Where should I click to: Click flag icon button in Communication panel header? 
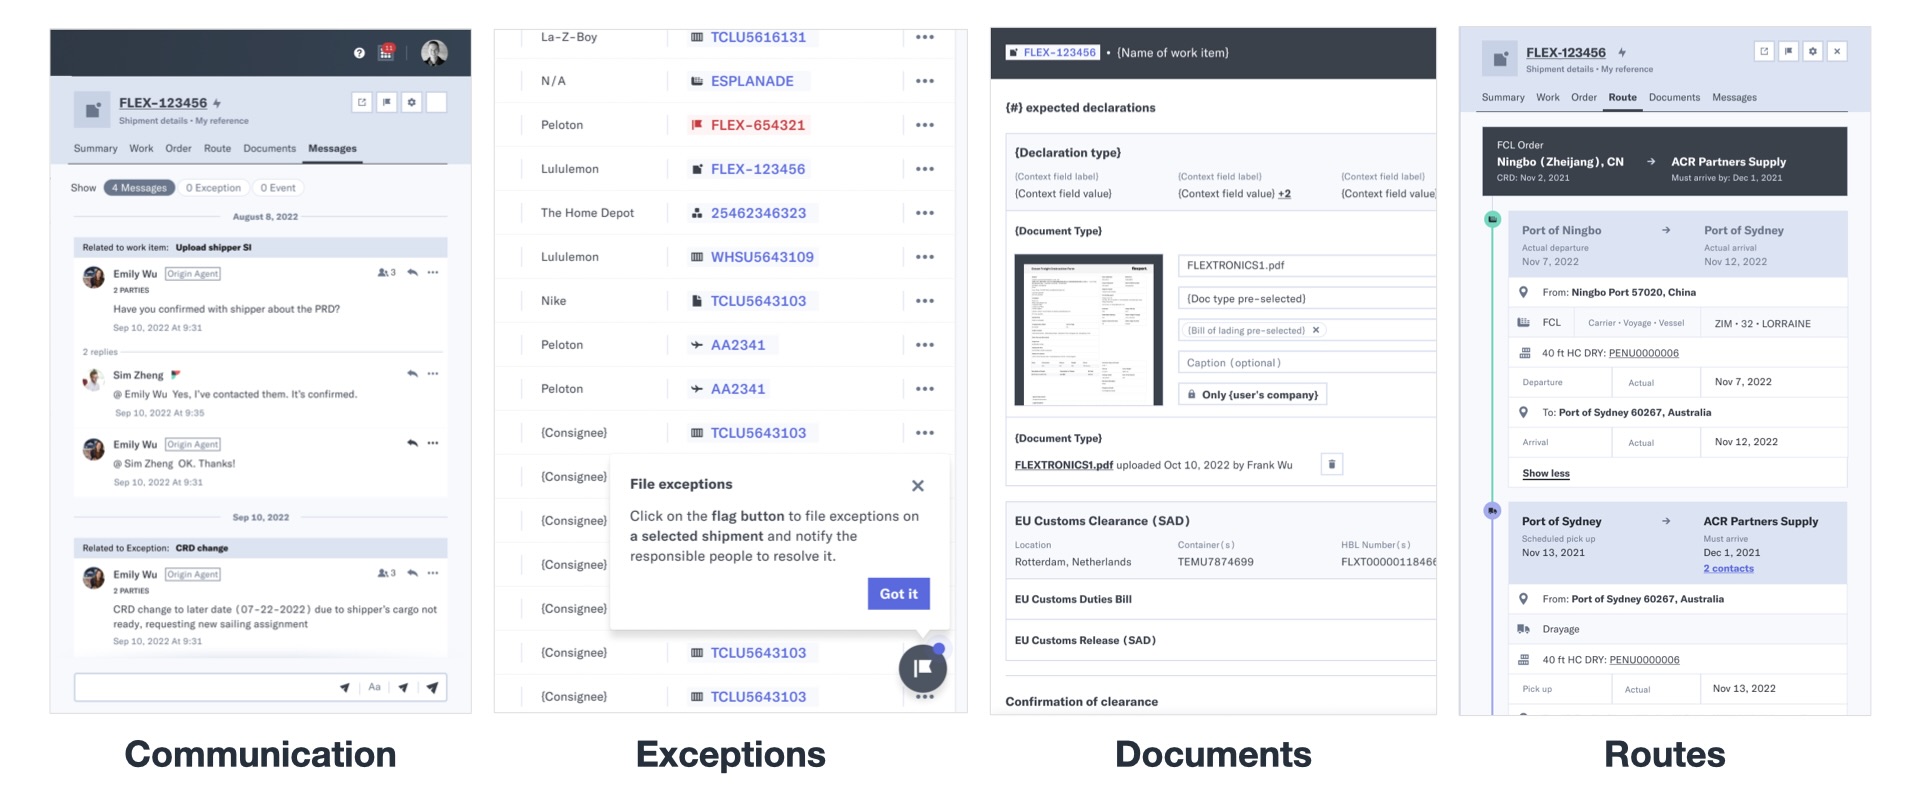pos(387,102)
